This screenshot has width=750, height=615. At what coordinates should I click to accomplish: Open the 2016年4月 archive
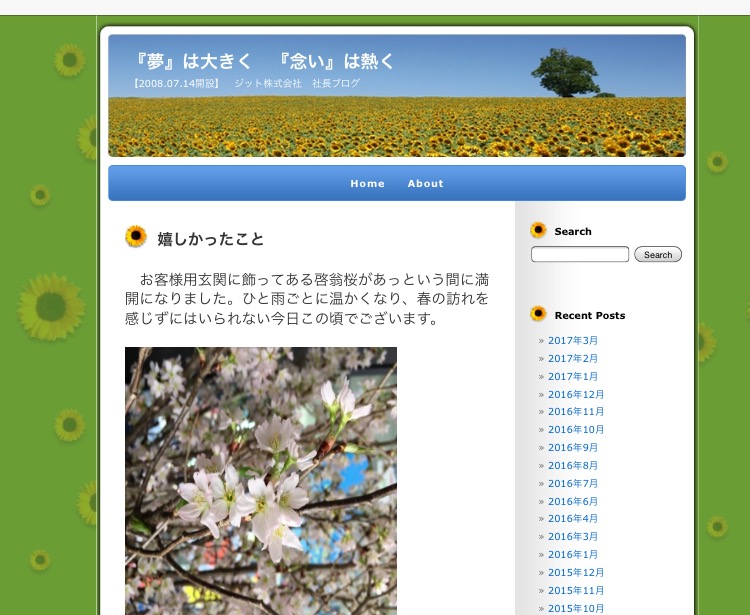pyautogui.click(x=573, y=518)
